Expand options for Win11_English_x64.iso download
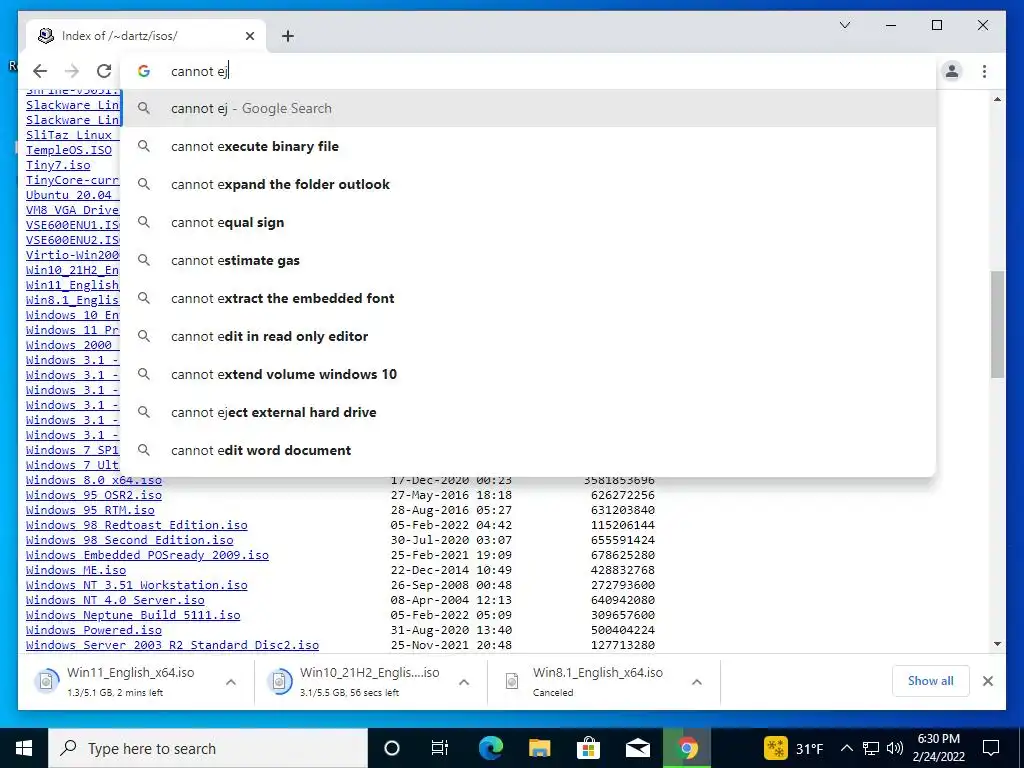 pyautogui.click(x=231, y=682)
